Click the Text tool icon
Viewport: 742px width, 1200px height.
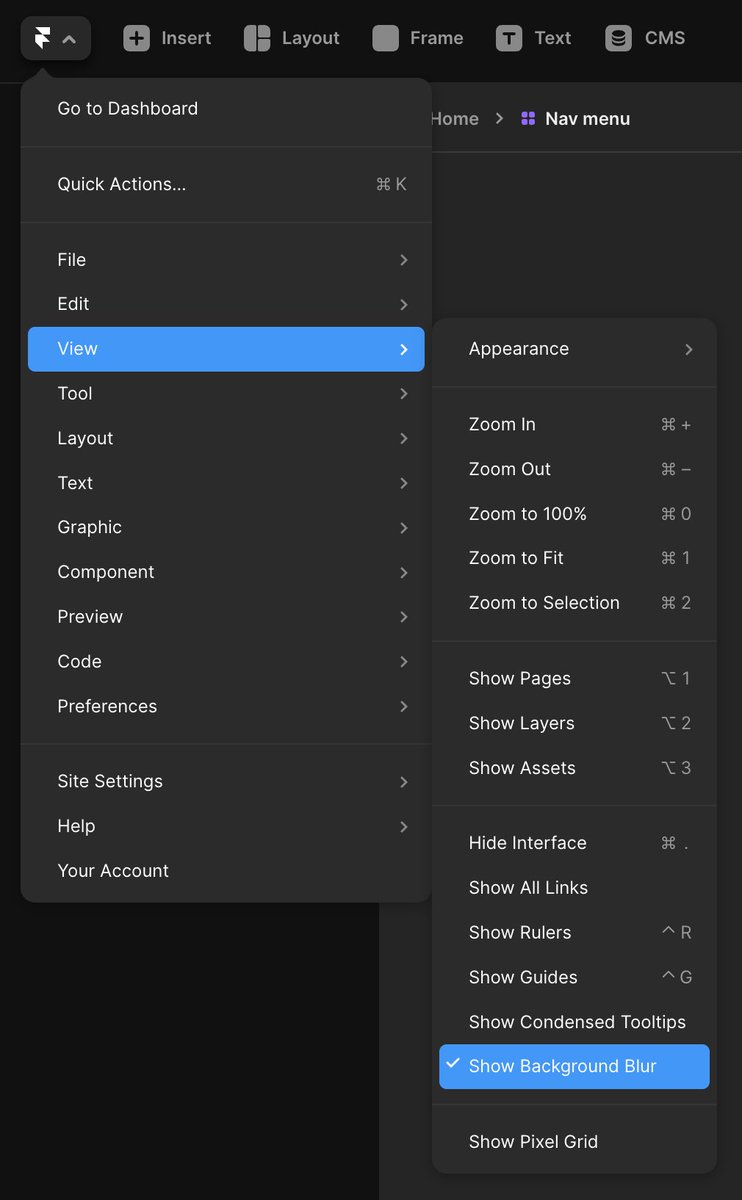(509, 38)
